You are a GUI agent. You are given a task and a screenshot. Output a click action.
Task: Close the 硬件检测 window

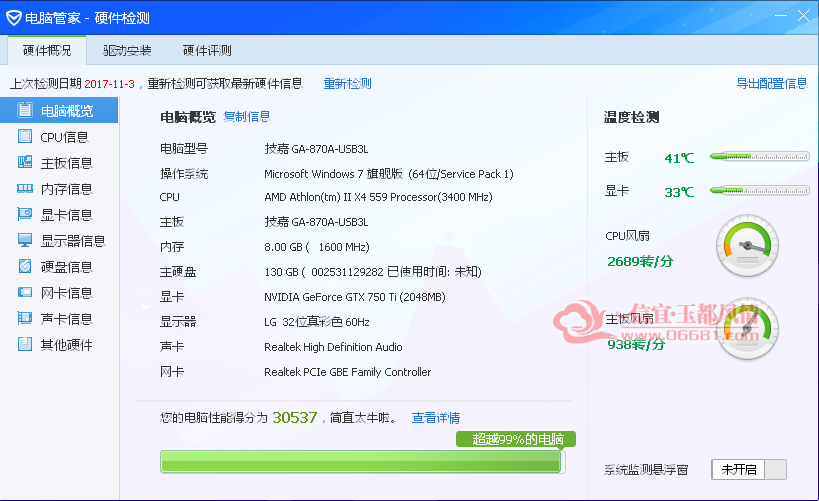coord(803,16)
